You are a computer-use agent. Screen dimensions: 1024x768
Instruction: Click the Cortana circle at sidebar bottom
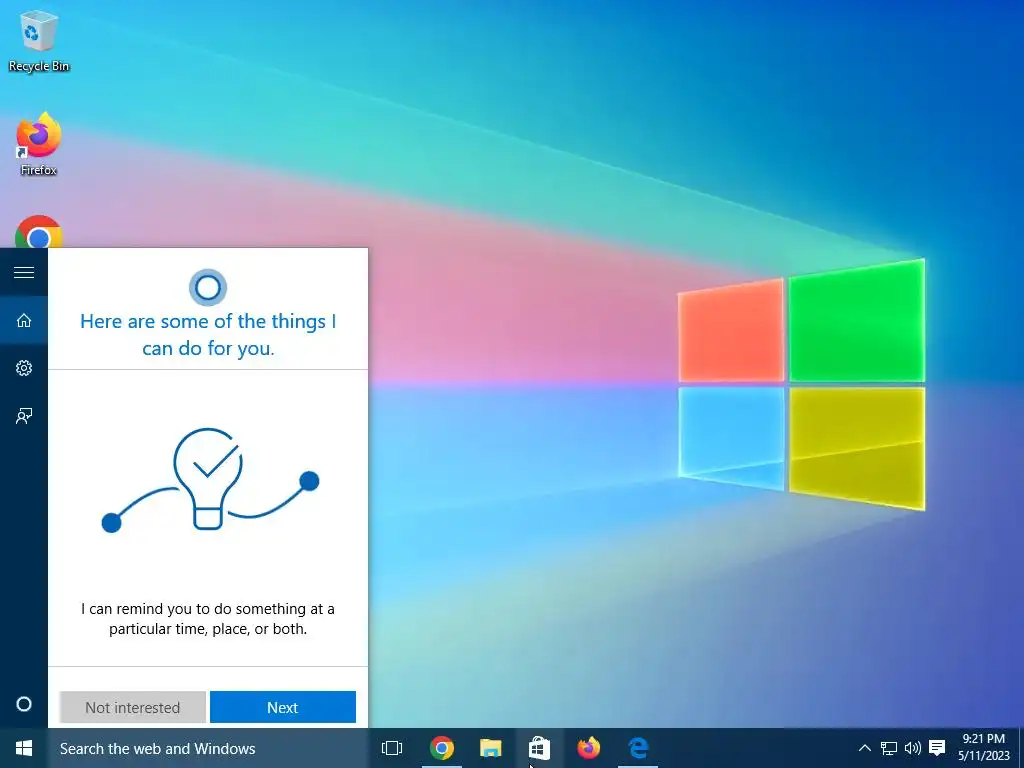[x=24, y=704]
